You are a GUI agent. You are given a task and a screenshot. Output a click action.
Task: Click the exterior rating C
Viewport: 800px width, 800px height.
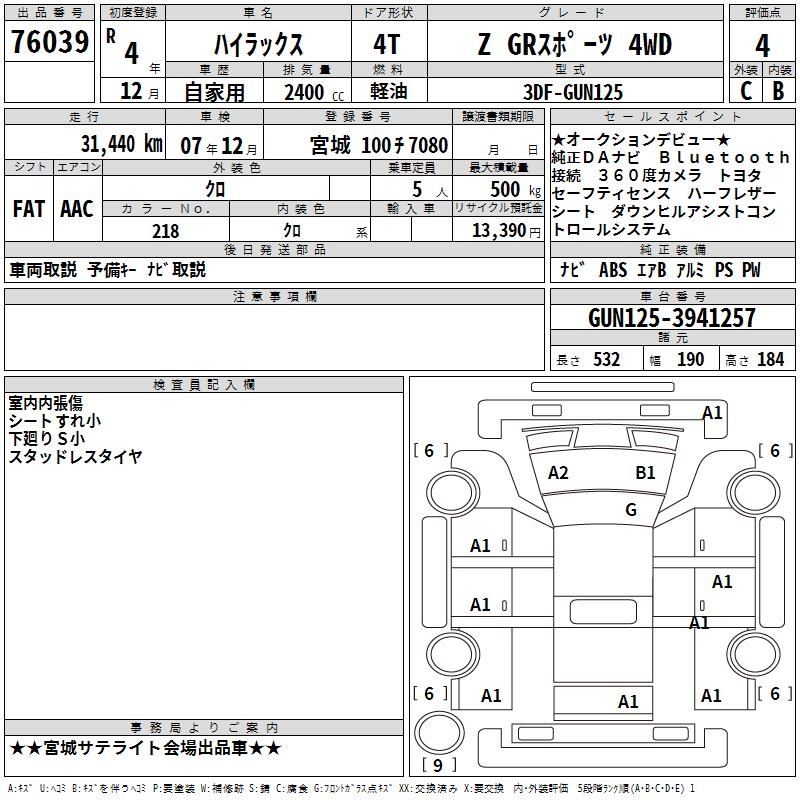[x=746, y=91]
